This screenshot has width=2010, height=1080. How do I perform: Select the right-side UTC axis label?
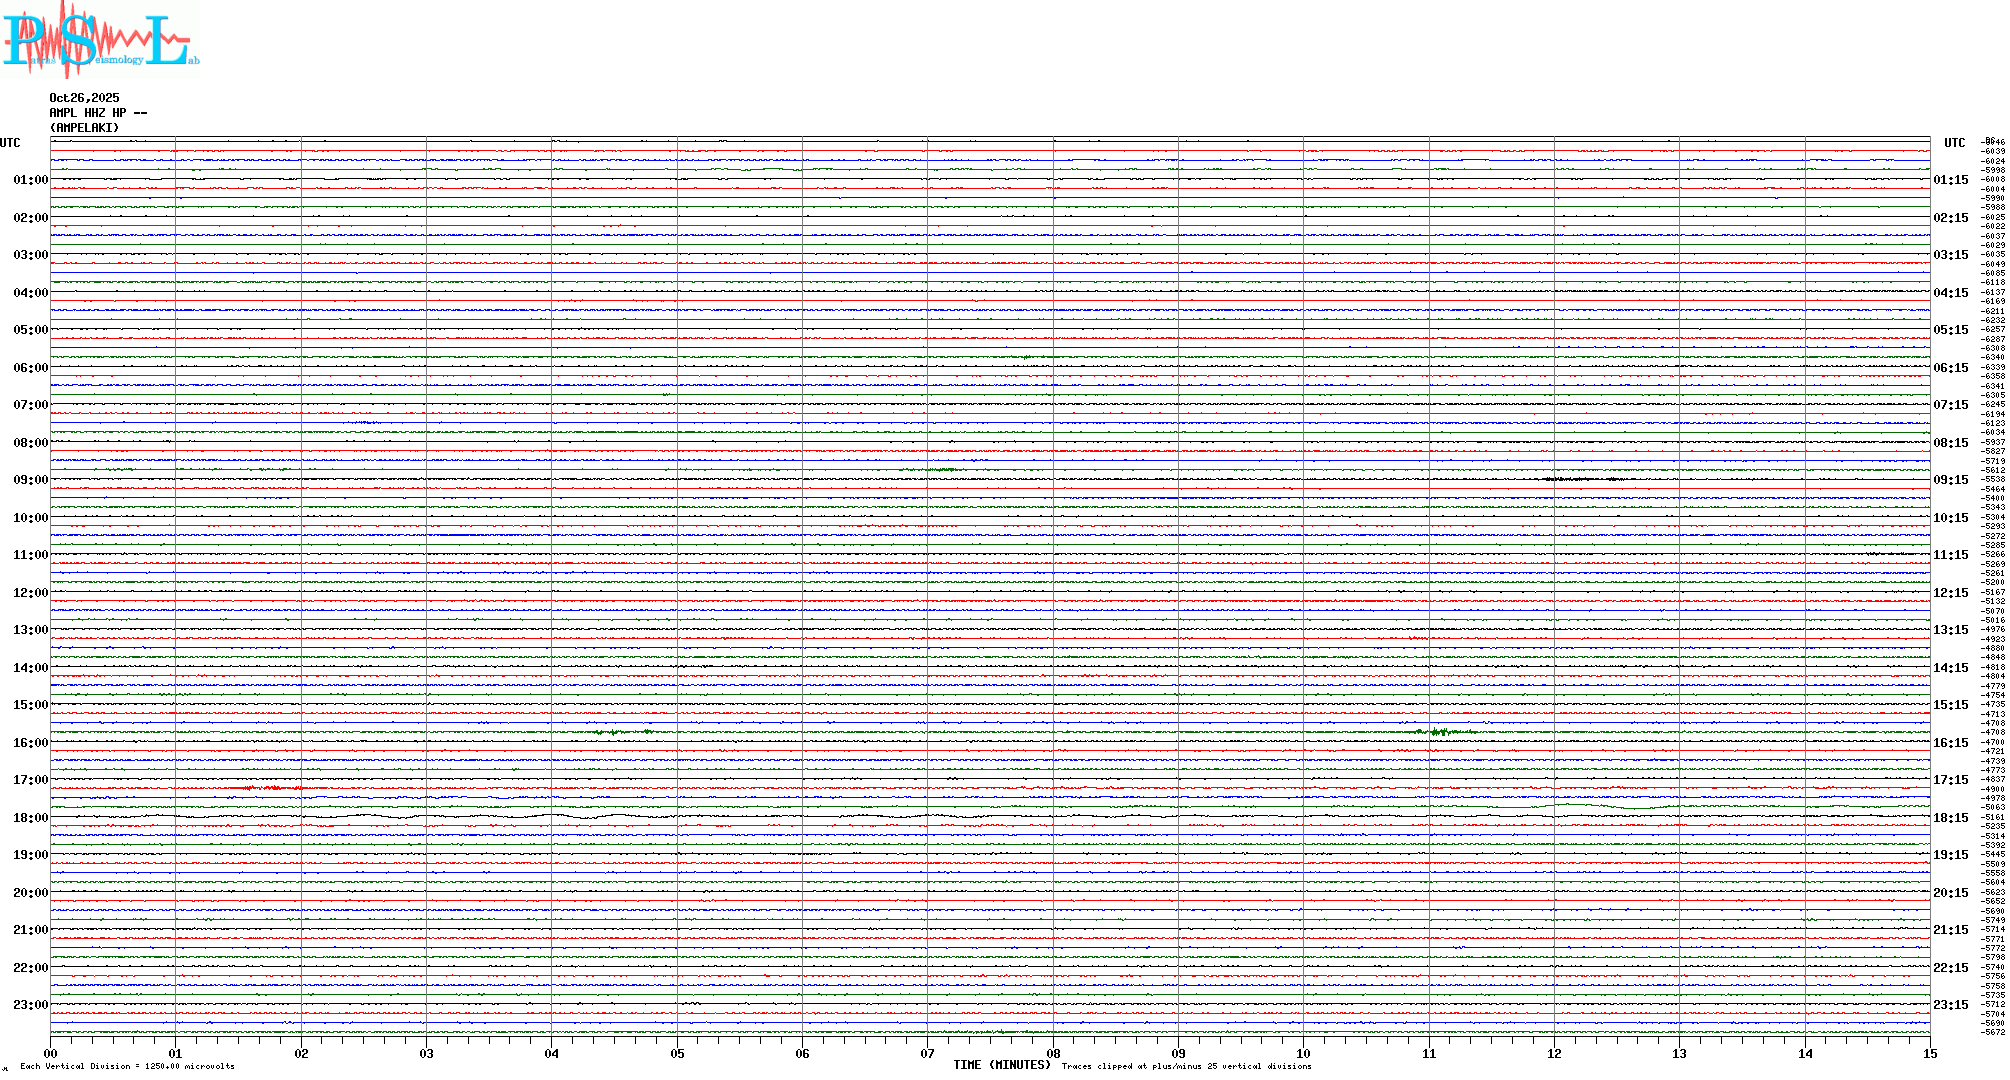click(x=1954, y=143)
